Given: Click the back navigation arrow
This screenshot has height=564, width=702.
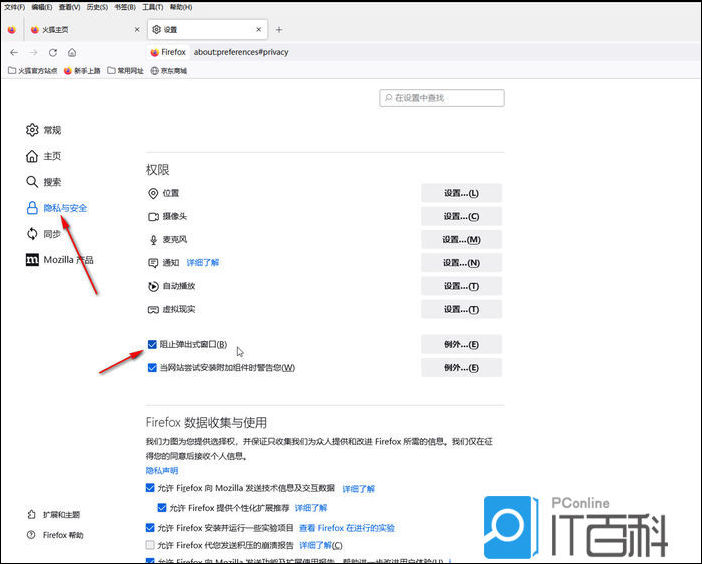Looking at the screenshot, I should (x=14, y=52).
